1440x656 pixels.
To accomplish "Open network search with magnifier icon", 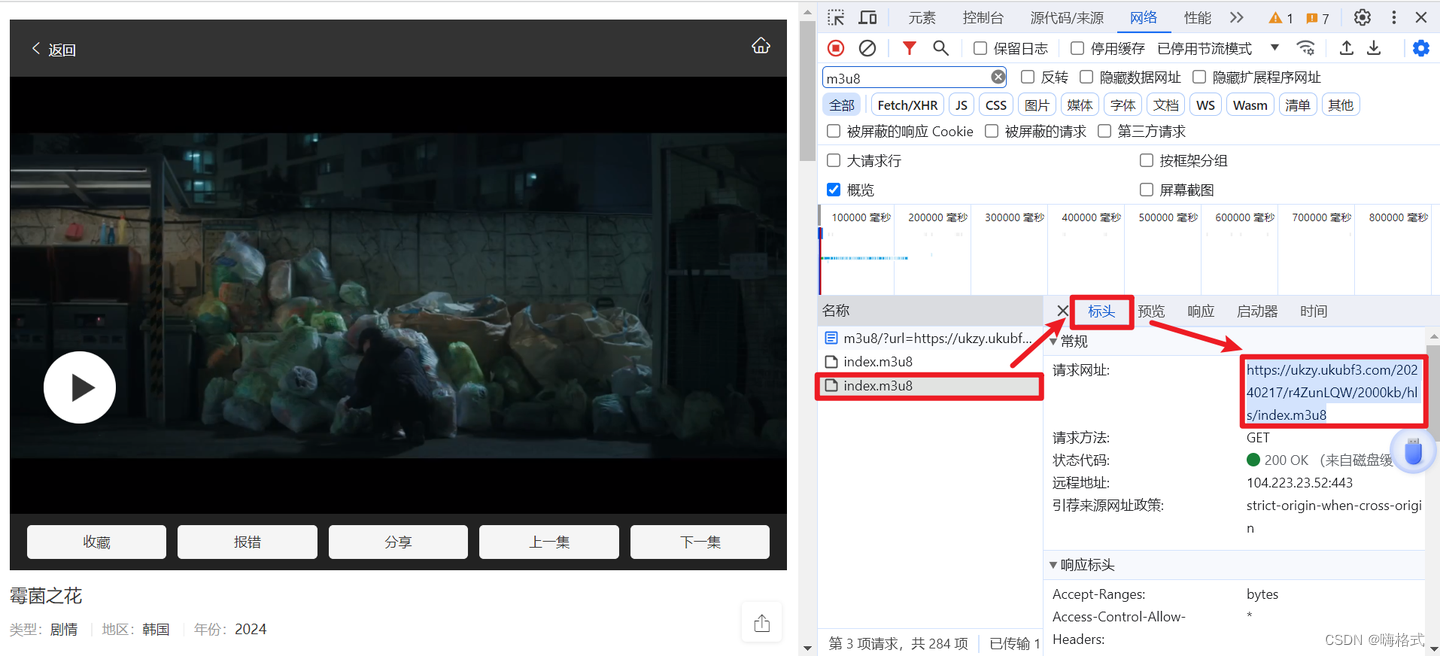I will [941, 48].
